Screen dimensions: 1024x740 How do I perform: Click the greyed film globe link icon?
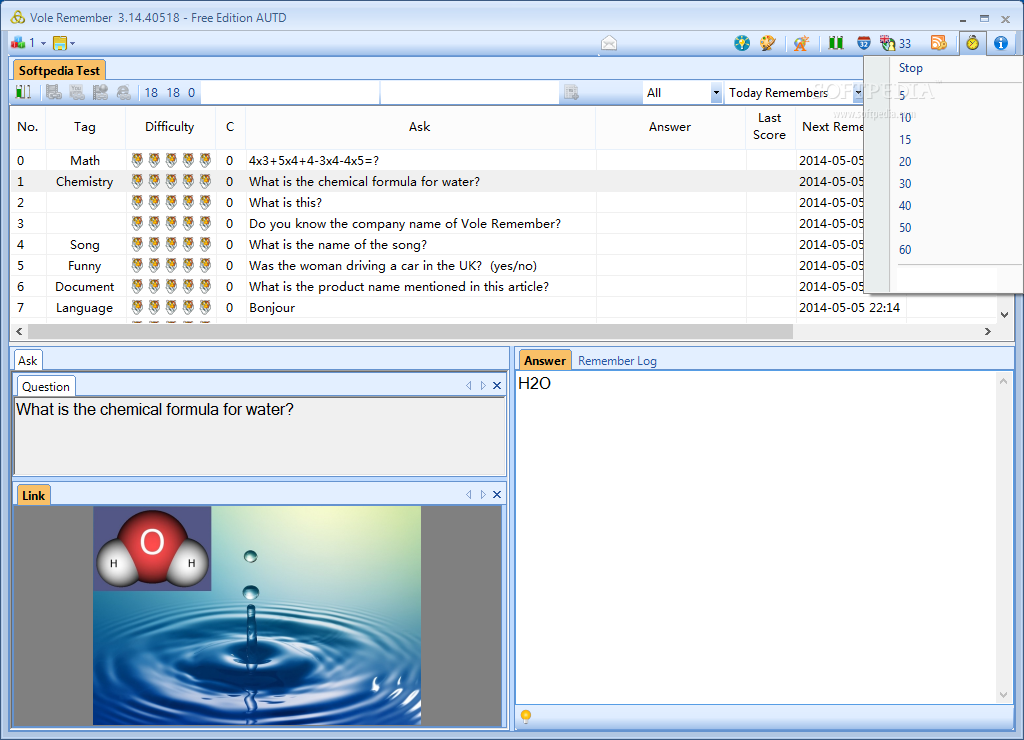(100, 92)
